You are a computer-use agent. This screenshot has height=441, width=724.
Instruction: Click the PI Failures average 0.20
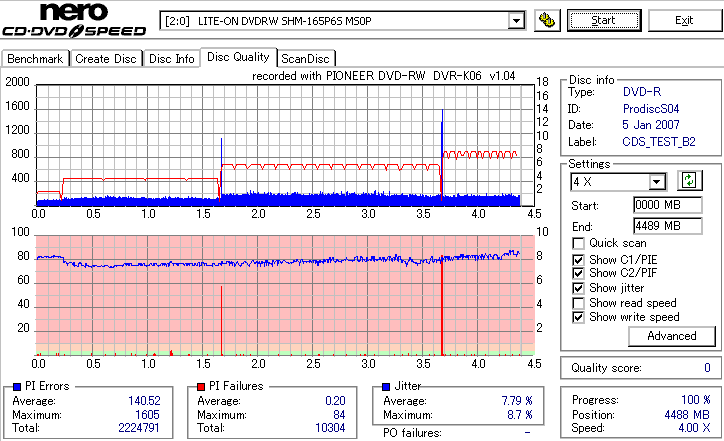tap(335, 401)
